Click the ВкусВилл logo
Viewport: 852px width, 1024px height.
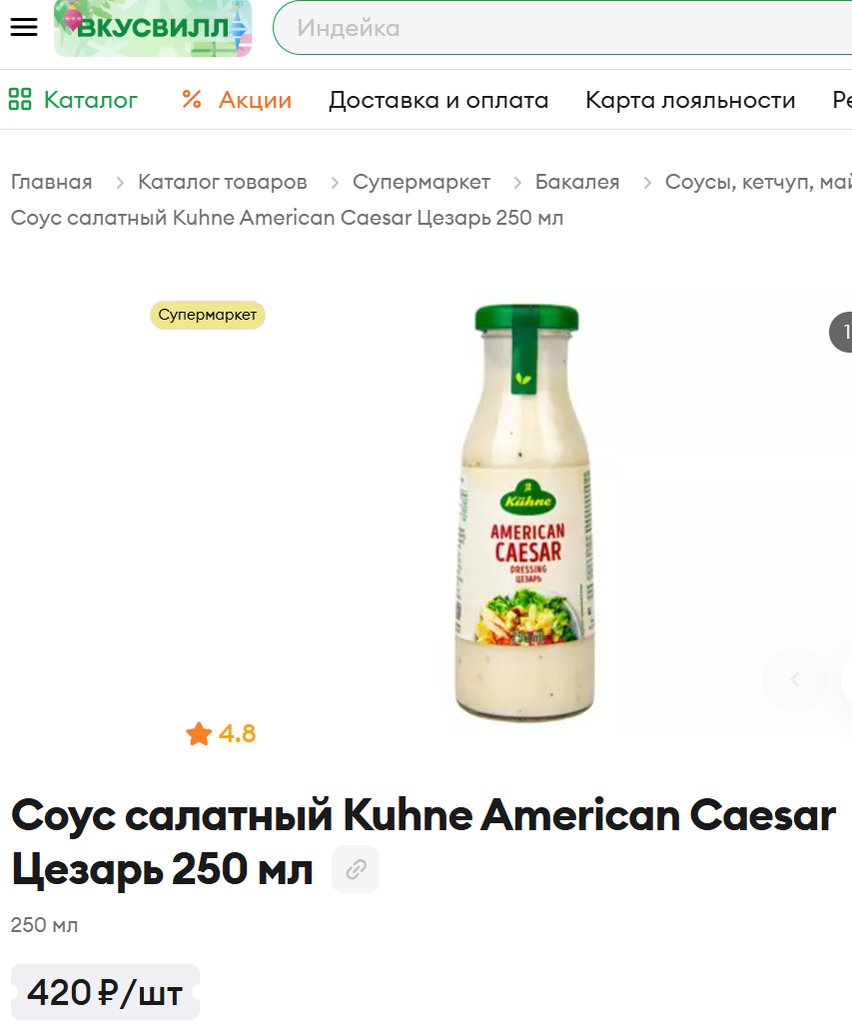(153, 27)
